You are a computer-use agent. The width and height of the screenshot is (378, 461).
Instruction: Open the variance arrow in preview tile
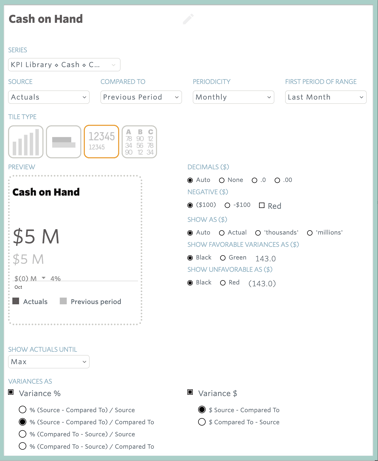tap(44, 278)
